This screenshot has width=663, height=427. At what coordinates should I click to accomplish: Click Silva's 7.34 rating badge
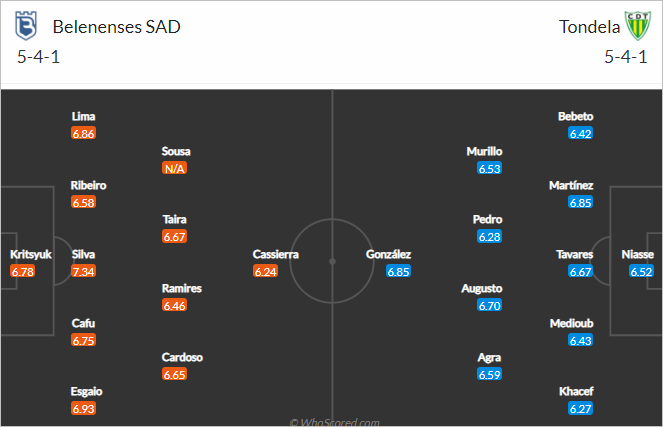point(83,271)
